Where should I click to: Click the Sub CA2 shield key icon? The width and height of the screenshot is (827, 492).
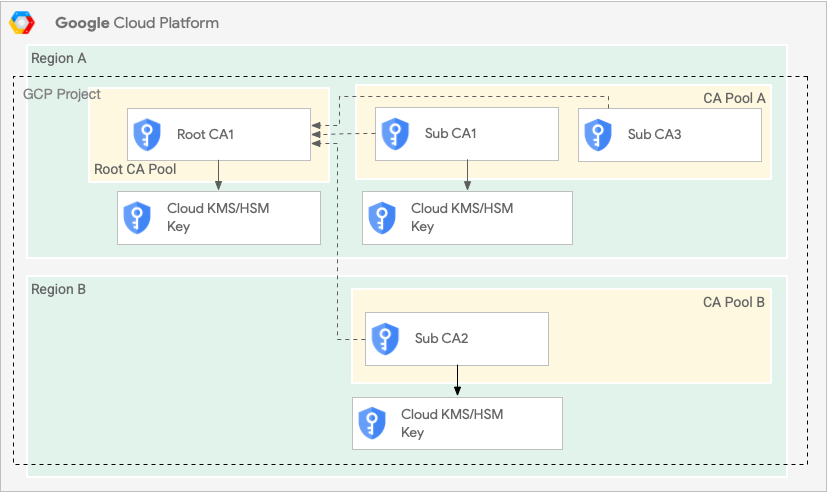click(x=384, y=339)
